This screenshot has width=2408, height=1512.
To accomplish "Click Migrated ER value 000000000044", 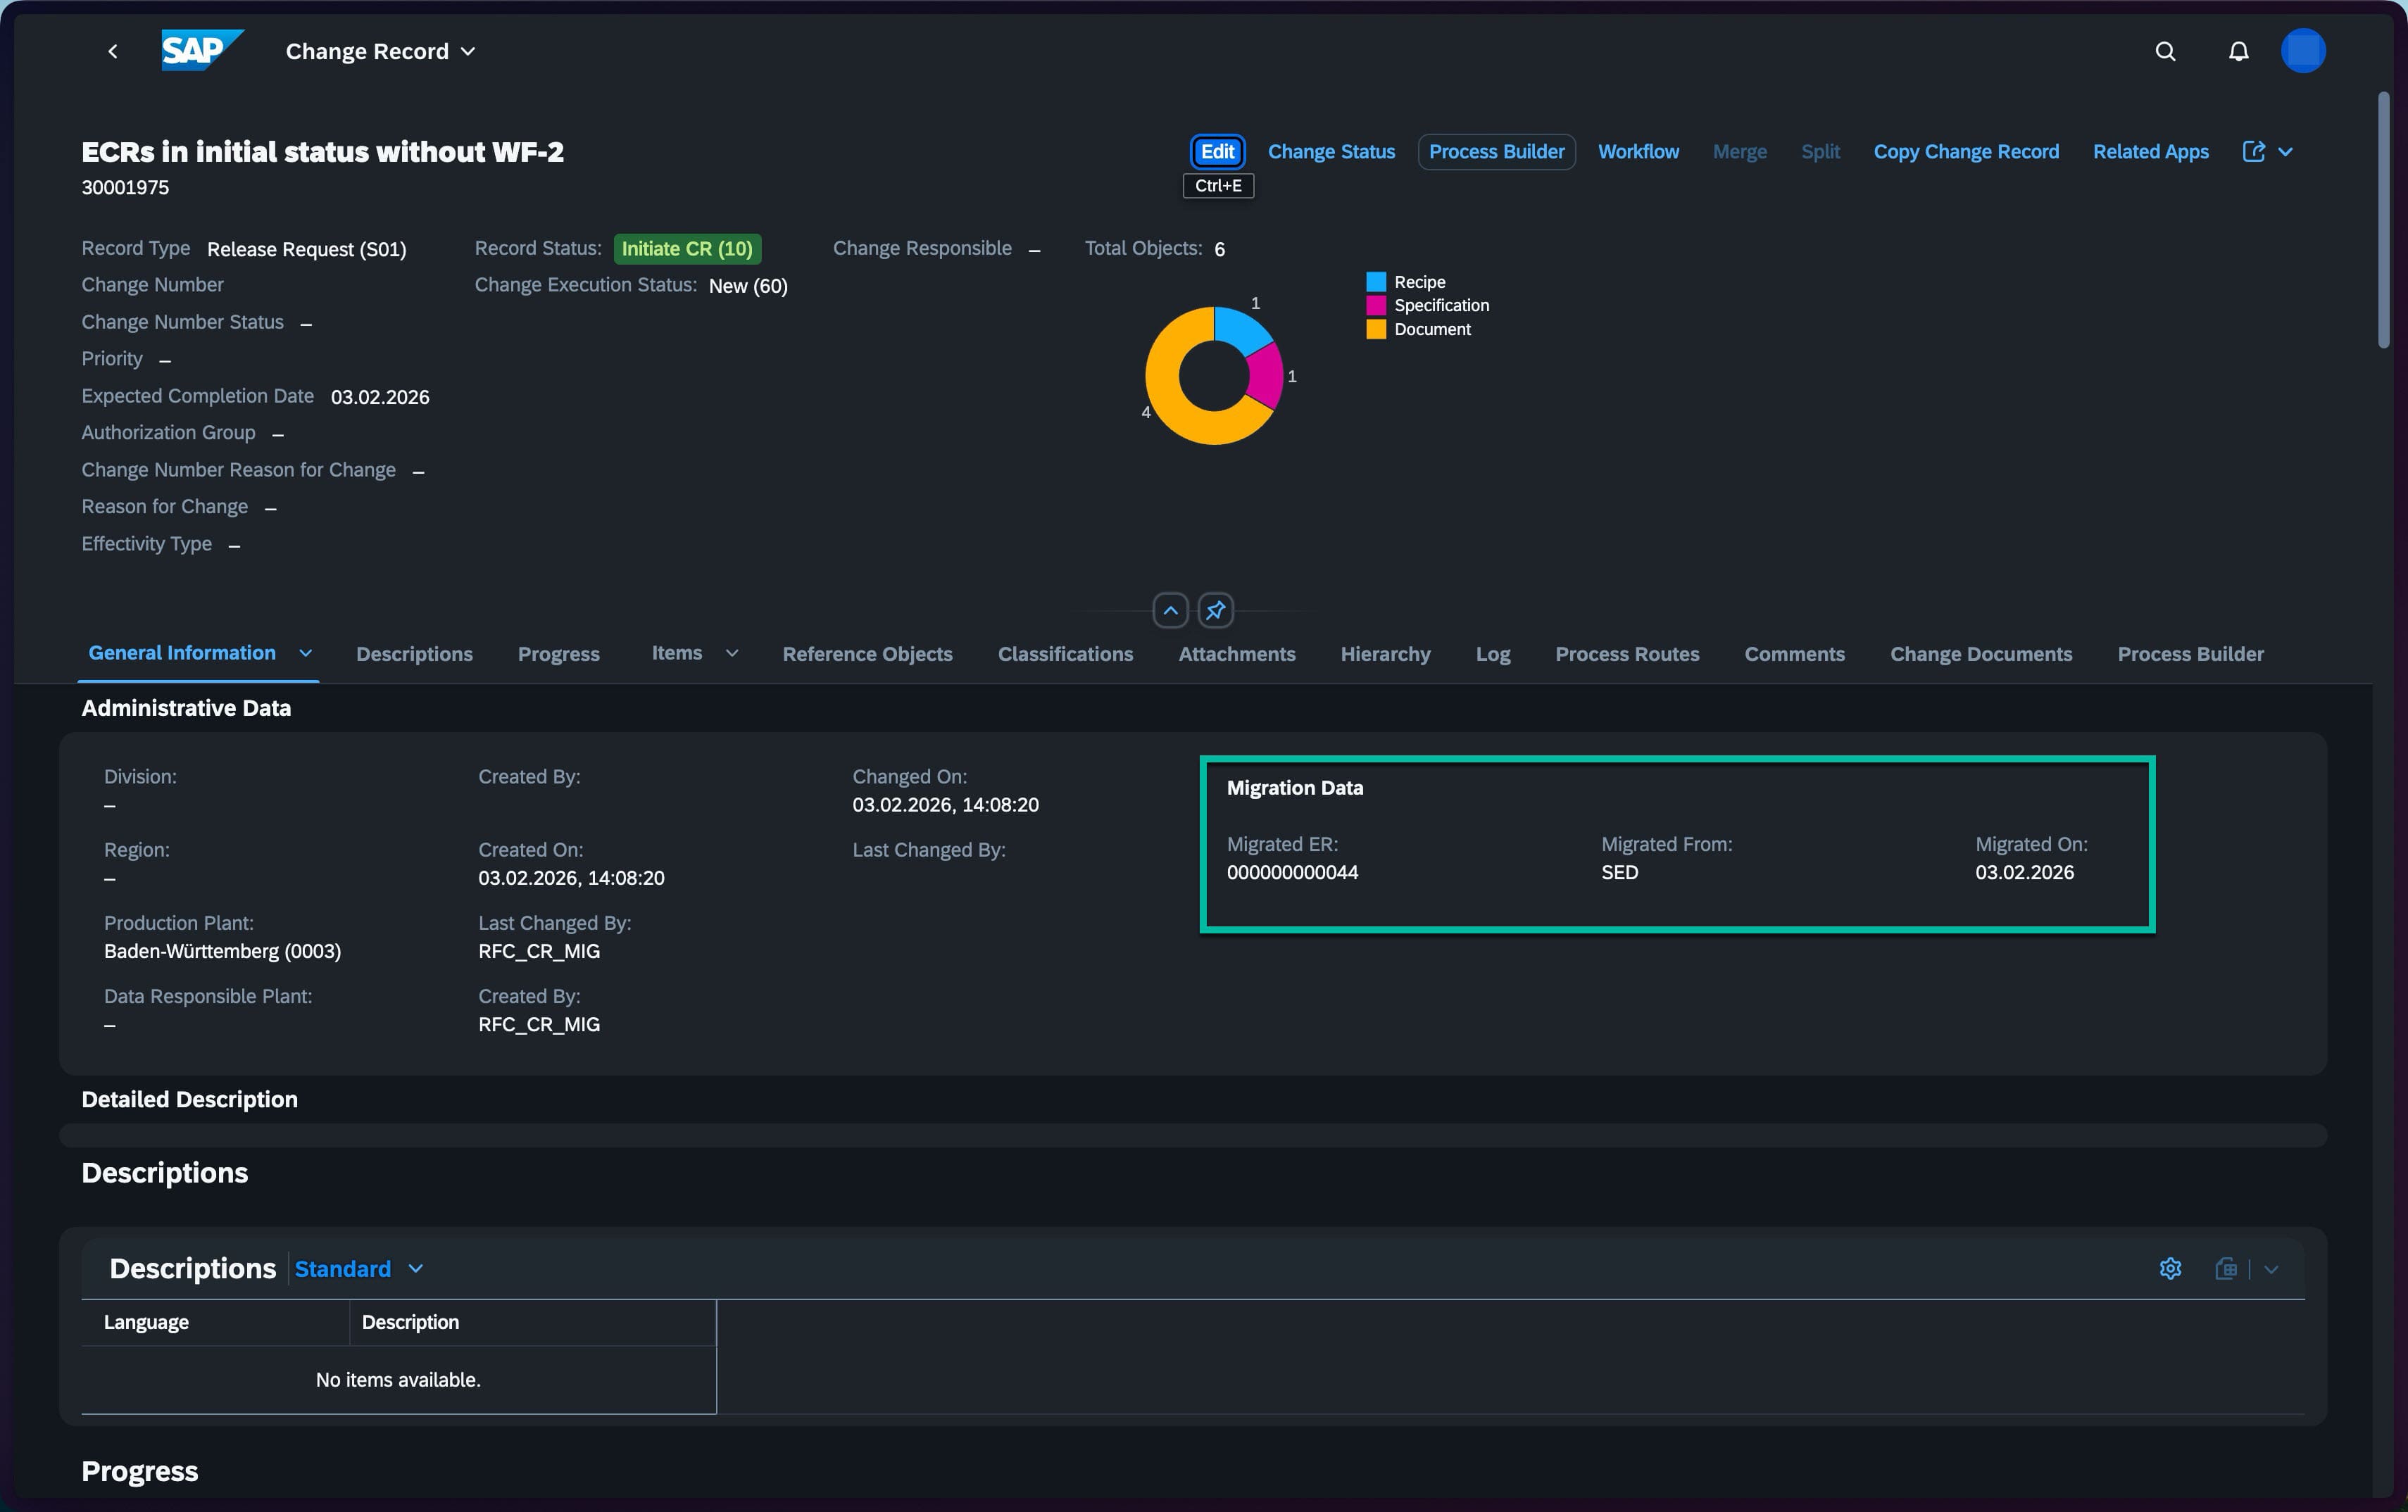I will click(1292, 872).
